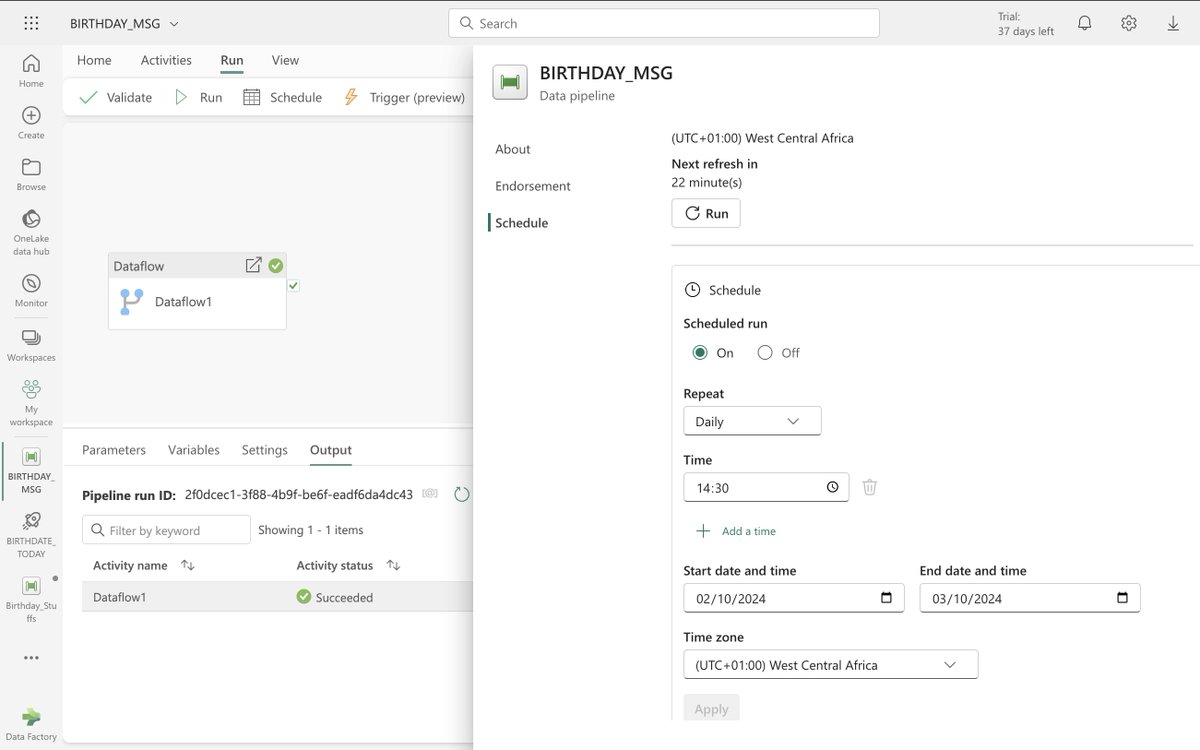This screenshot has height=750, width=1200.
Task: Open Workspaces in the sidebar
Action: [31, 345]
